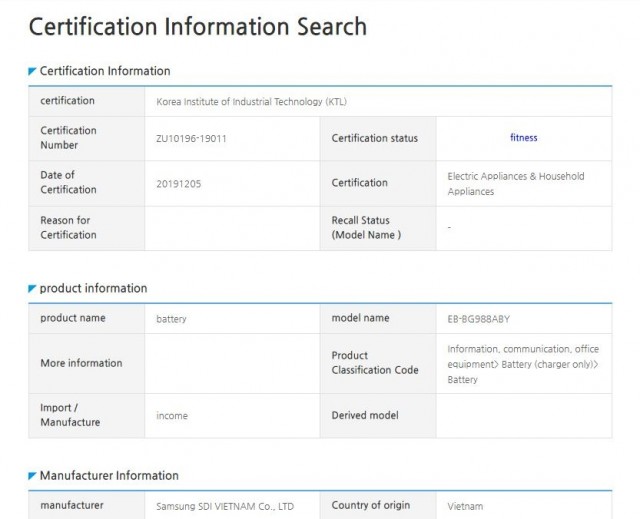Click the model name value EB-BG988ABY
640x519 pixels.
click(485, 319)
